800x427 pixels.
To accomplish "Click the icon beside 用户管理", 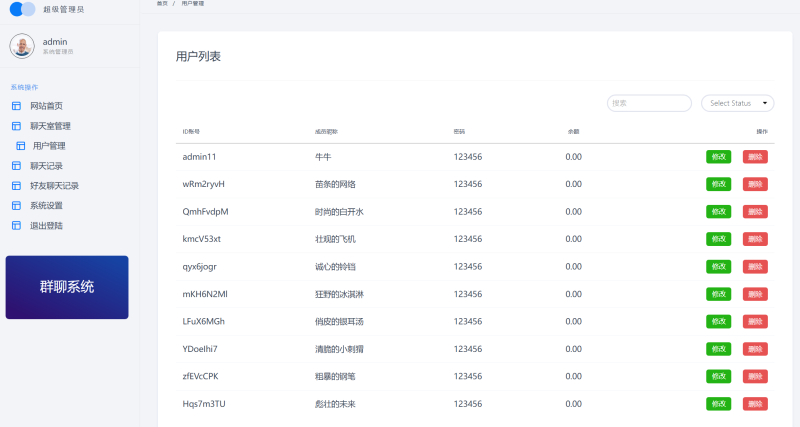I will [x=20, y=146].
